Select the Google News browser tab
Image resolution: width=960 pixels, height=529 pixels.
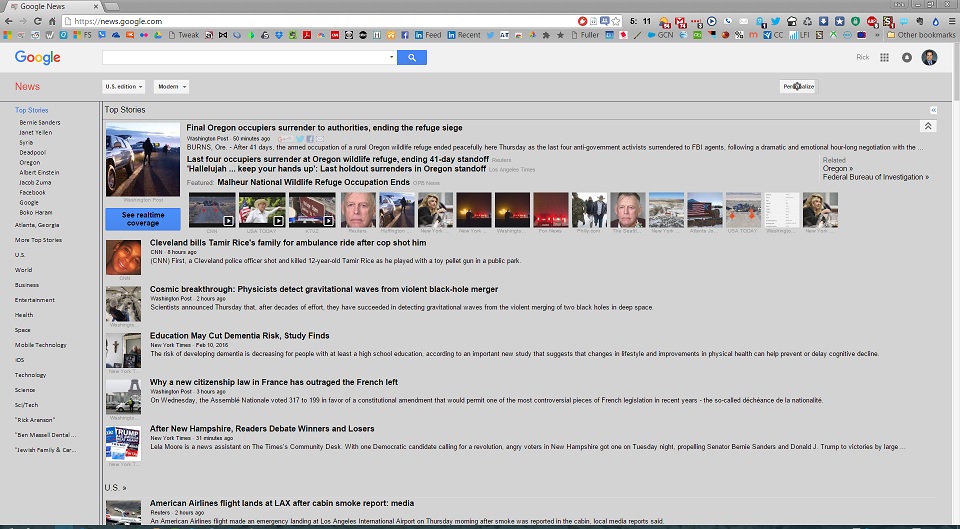click(x=54, y=6)
